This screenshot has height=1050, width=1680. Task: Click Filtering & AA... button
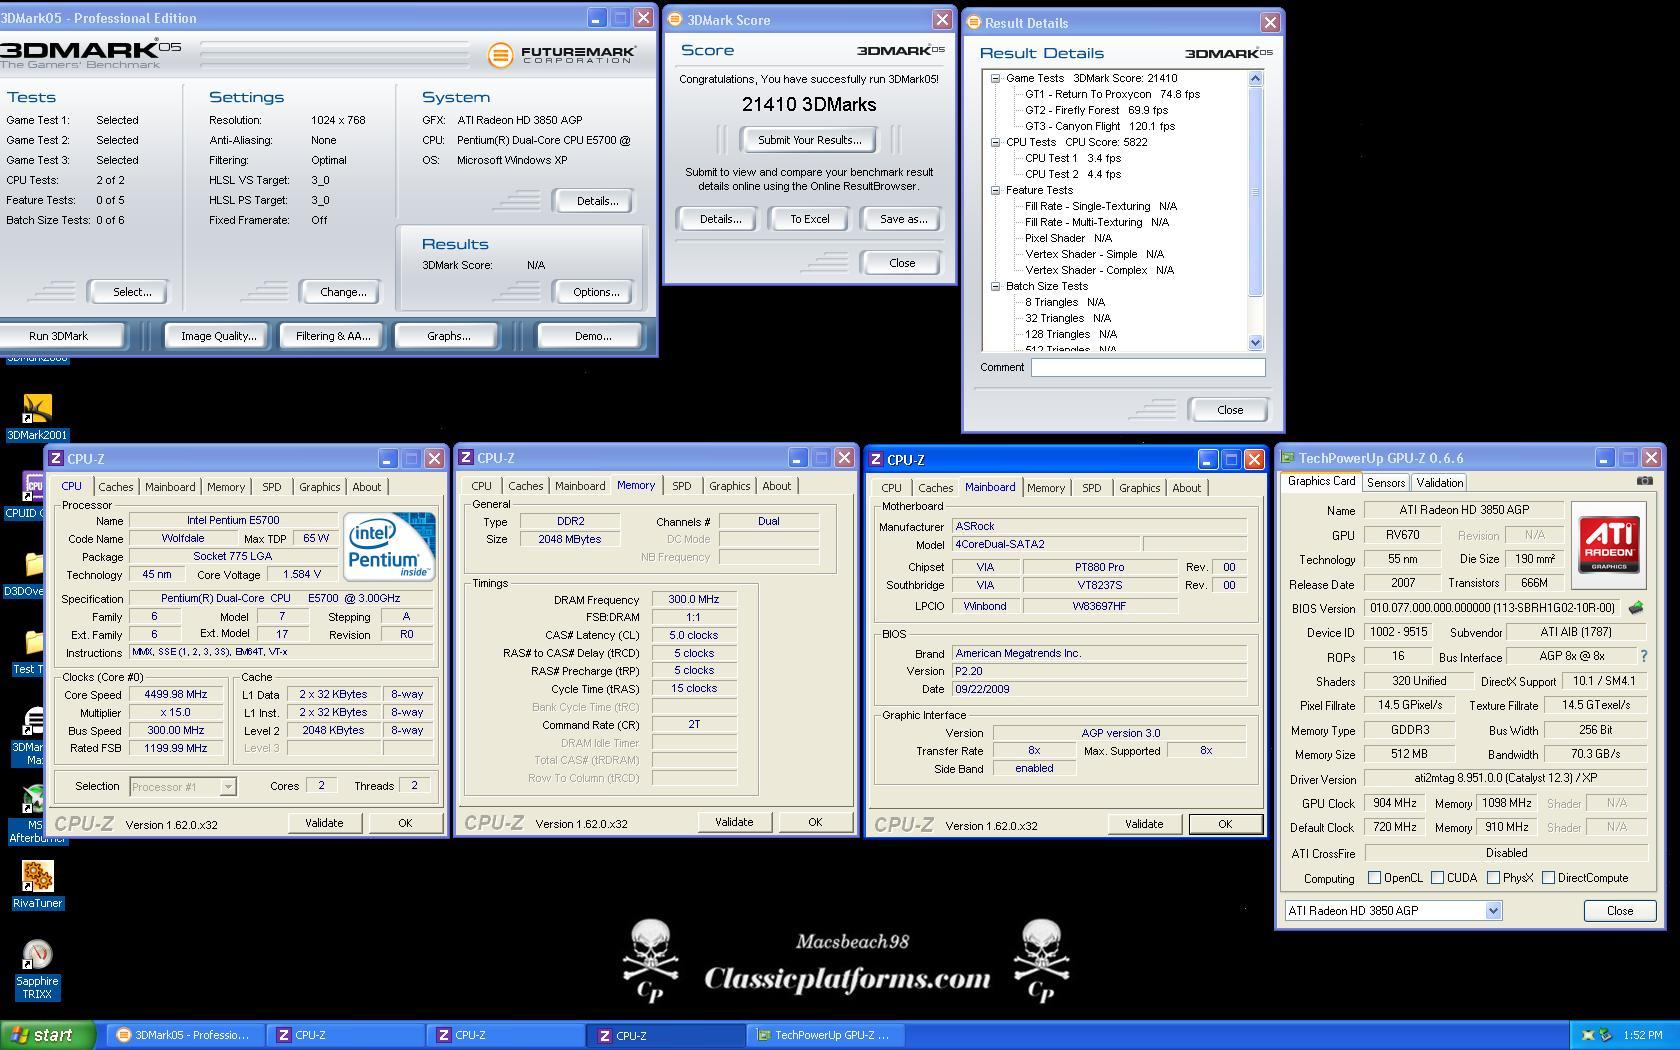(x=332, y=336)
